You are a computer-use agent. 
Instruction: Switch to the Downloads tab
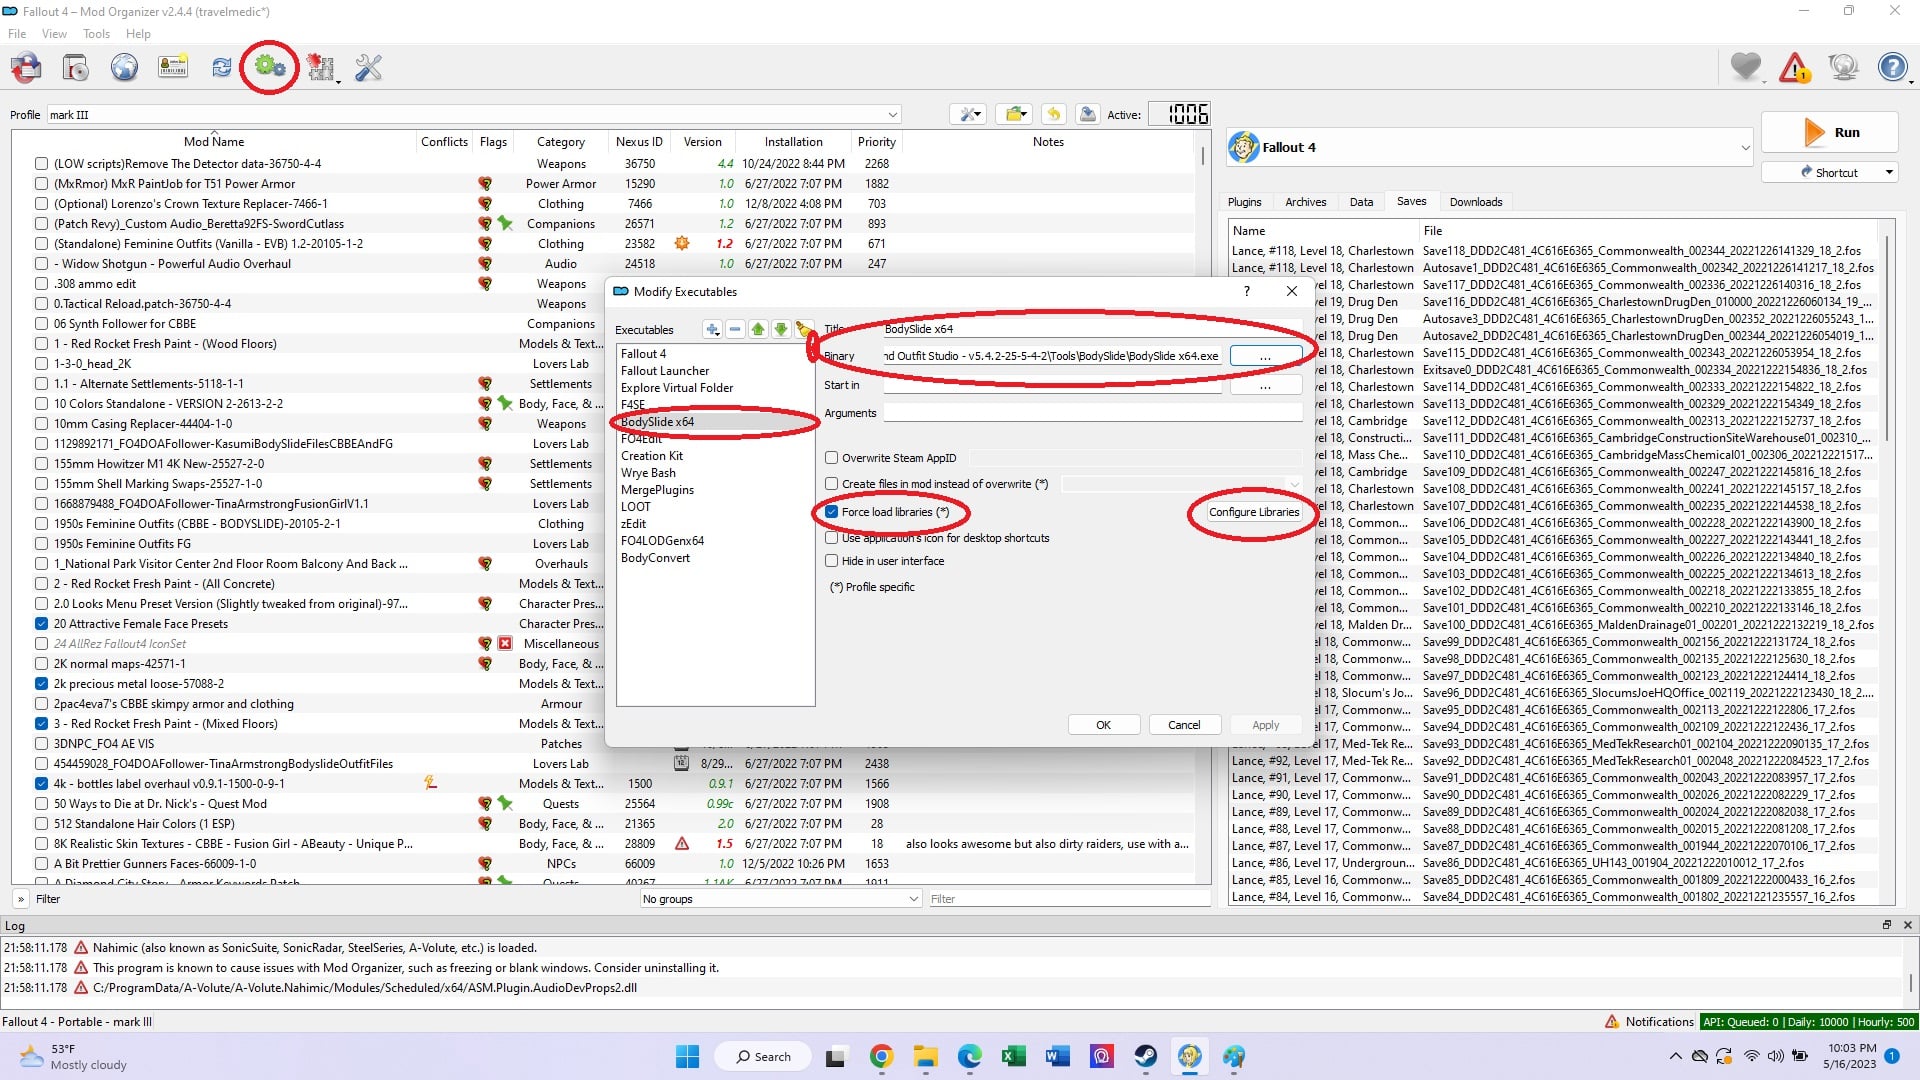click(x=1476, y=202)
